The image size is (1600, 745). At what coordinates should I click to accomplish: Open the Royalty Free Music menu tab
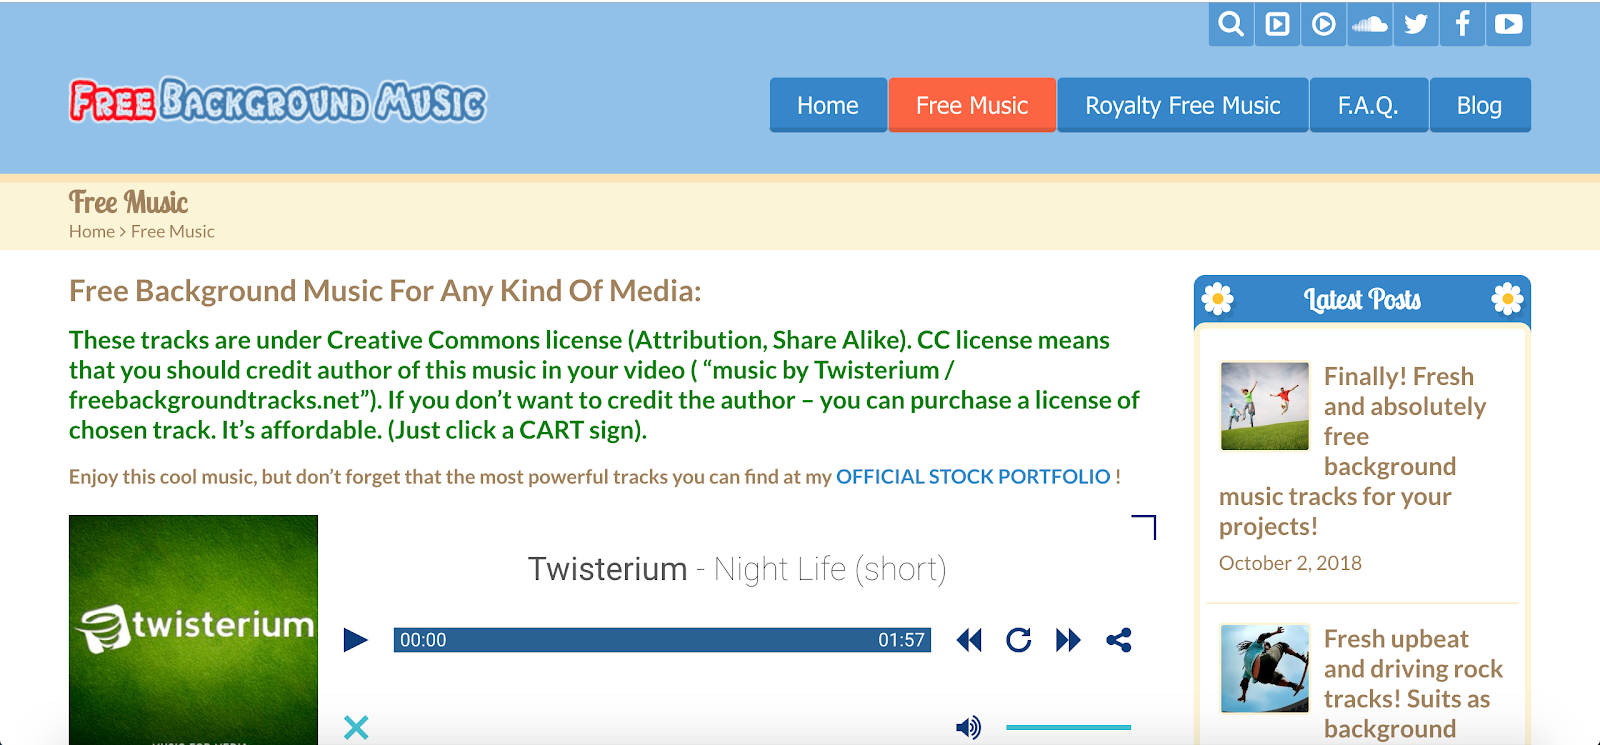pos(1183,105)
